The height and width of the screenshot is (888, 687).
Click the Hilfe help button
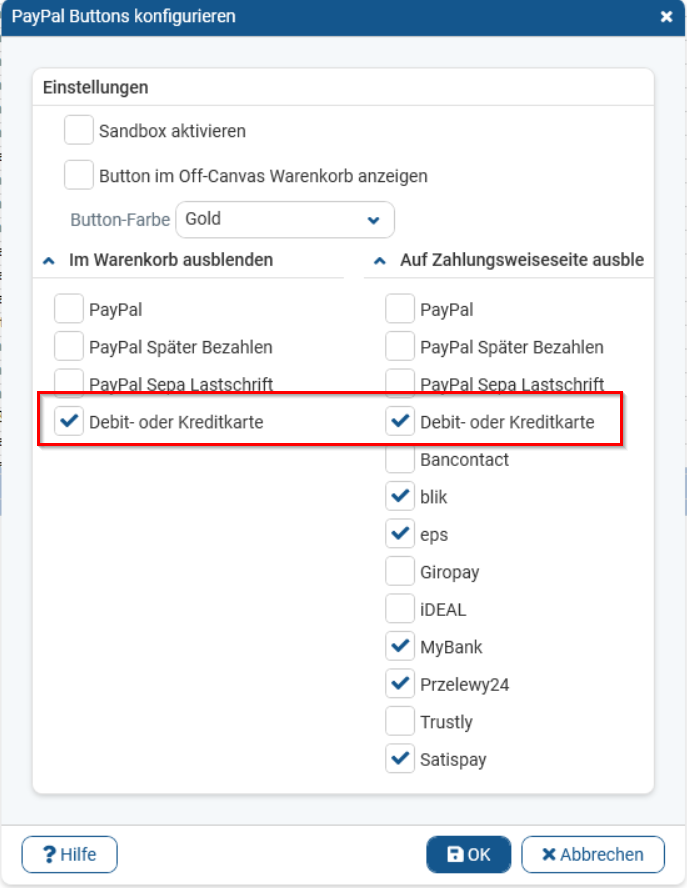click(70, 854)
